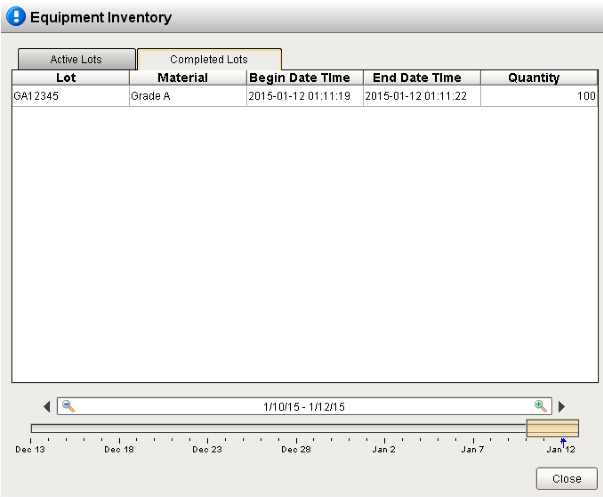Click the blue marker at Jan 12
The width and height of the screenshot is (603, 498).
click(563, 440)
